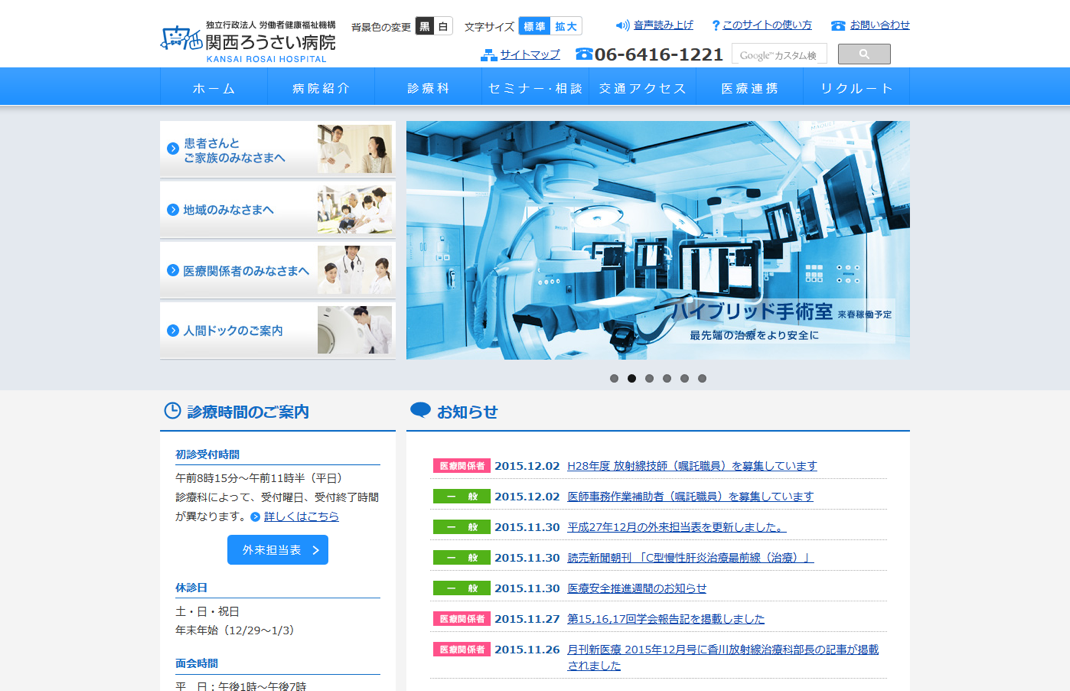Open the セミナー・相談 menu
Image resolution: width=1070 pixels, height=691 pixels.
click(535, 88)
